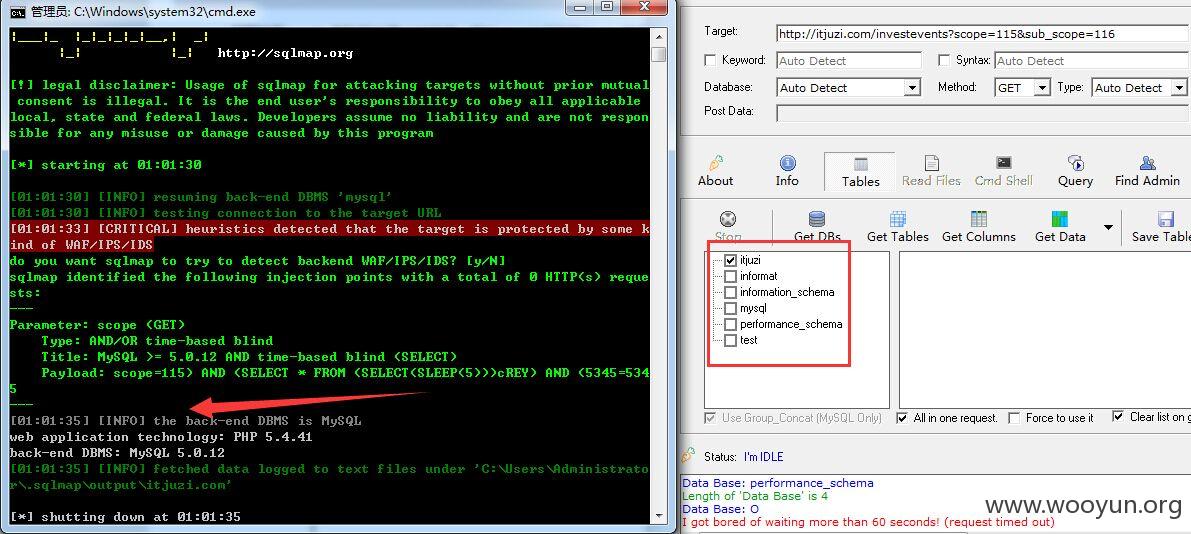
Task: Enable the Keyword checkbox
Action: point(710,60)
